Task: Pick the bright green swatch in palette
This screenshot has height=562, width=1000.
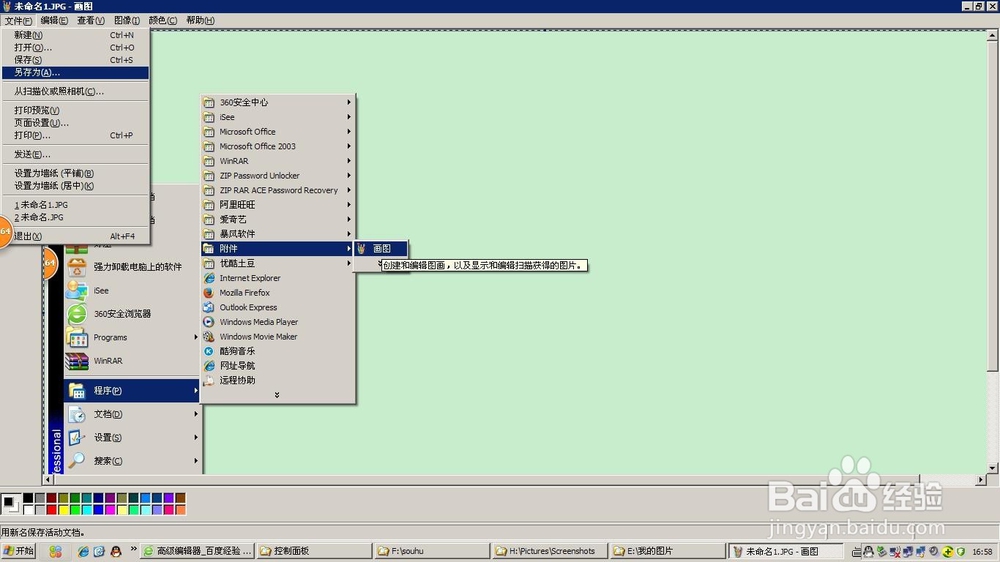Action: tap(75, 510)
